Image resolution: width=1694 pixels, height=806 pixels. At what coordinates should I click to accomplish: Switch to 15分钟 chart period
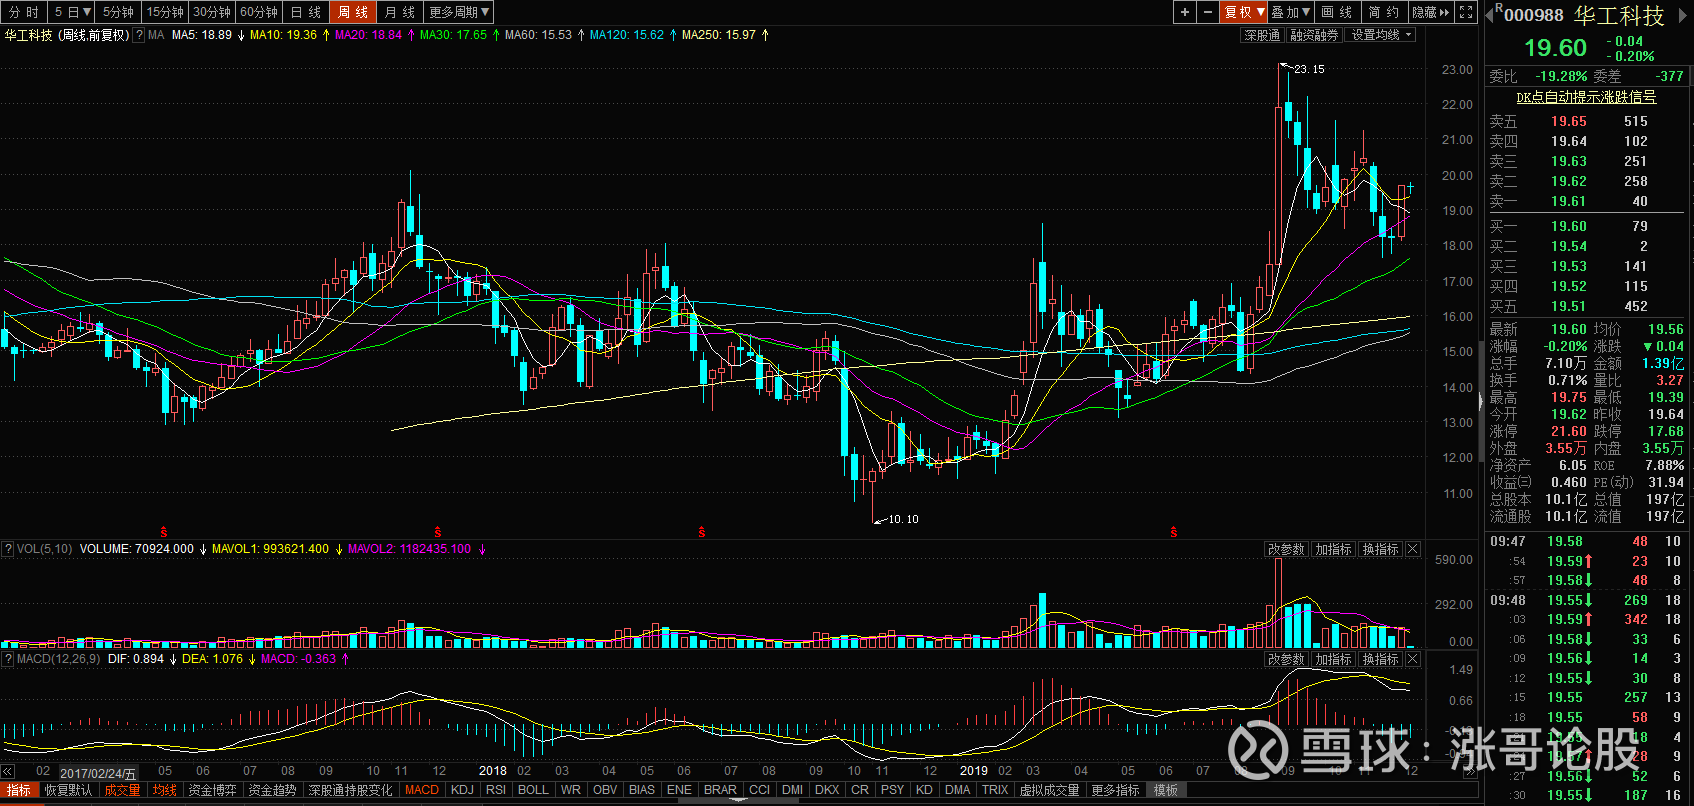pyautogui.click(x=165, y=12)
